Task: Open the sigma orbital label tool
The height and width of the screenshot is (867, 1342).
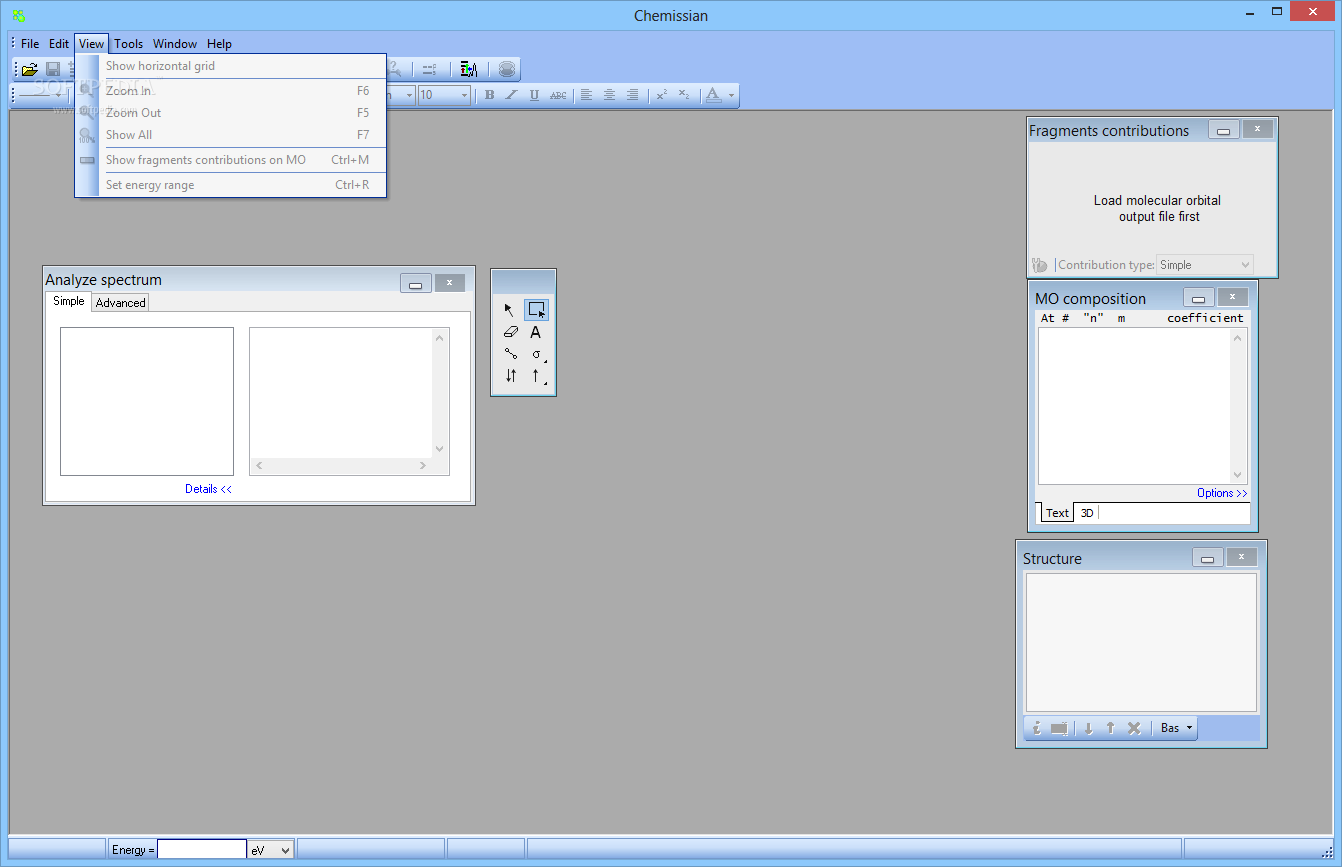Action: (536, 354)
